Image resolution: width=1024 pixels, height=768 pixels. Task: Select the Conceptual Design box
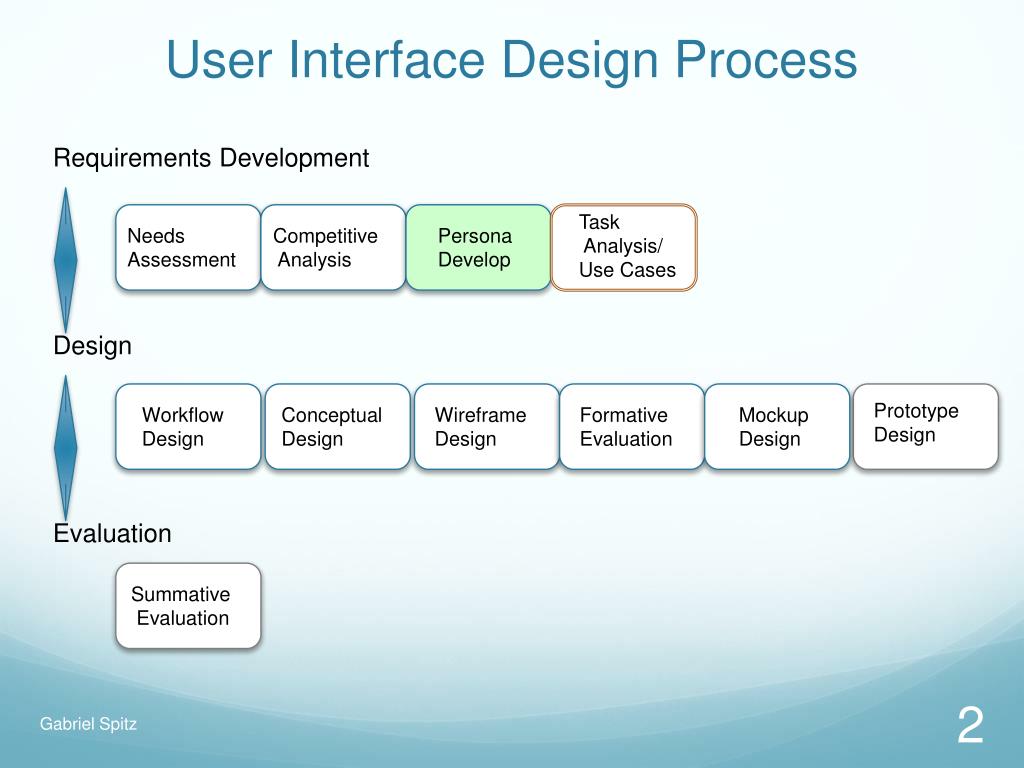click(x=338, y=426)
